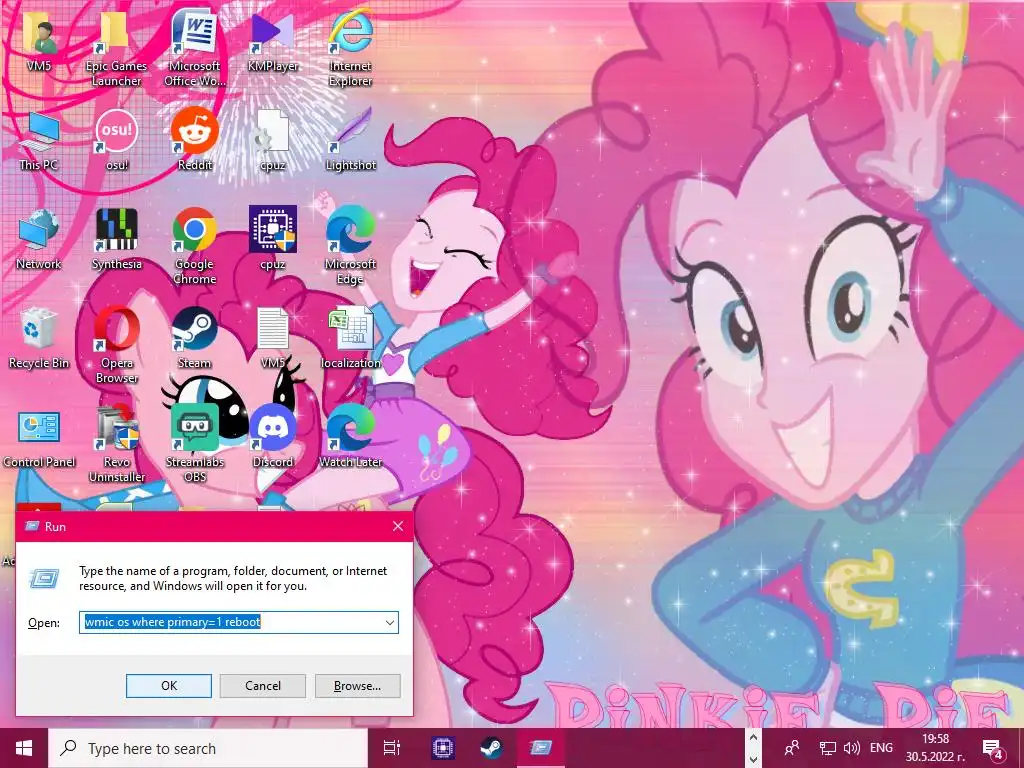The height and width of the screenshot is (768, 1024).
Task: Launch Revo Uninstaller shortcut
Action: pyautogui.click(x=116, y=445)
